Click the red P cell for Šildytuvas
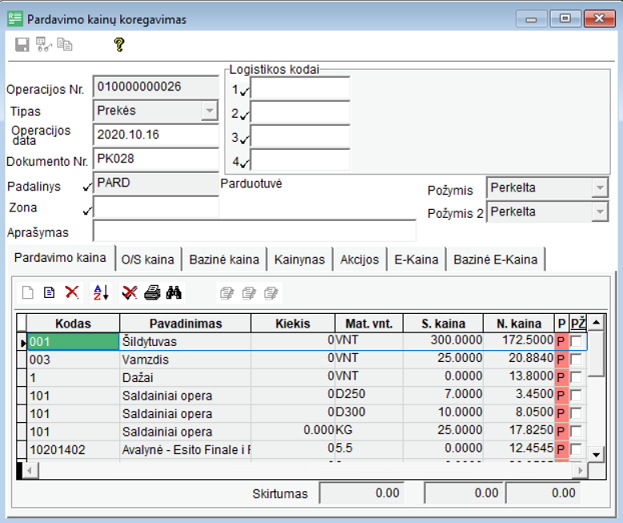The width and height of the screenshot is (623, 523). pos(561,341)
